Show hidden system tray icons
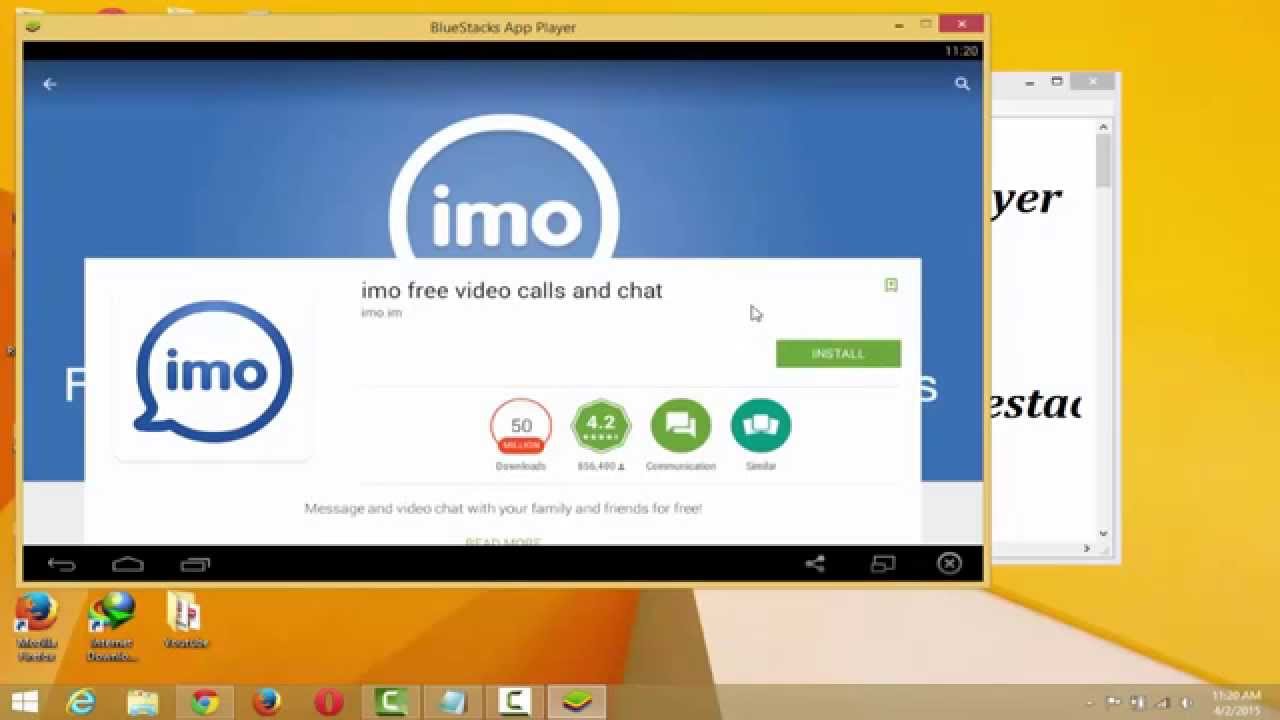The height and width of the screenshot is (720, 1280). point(1089,702)
